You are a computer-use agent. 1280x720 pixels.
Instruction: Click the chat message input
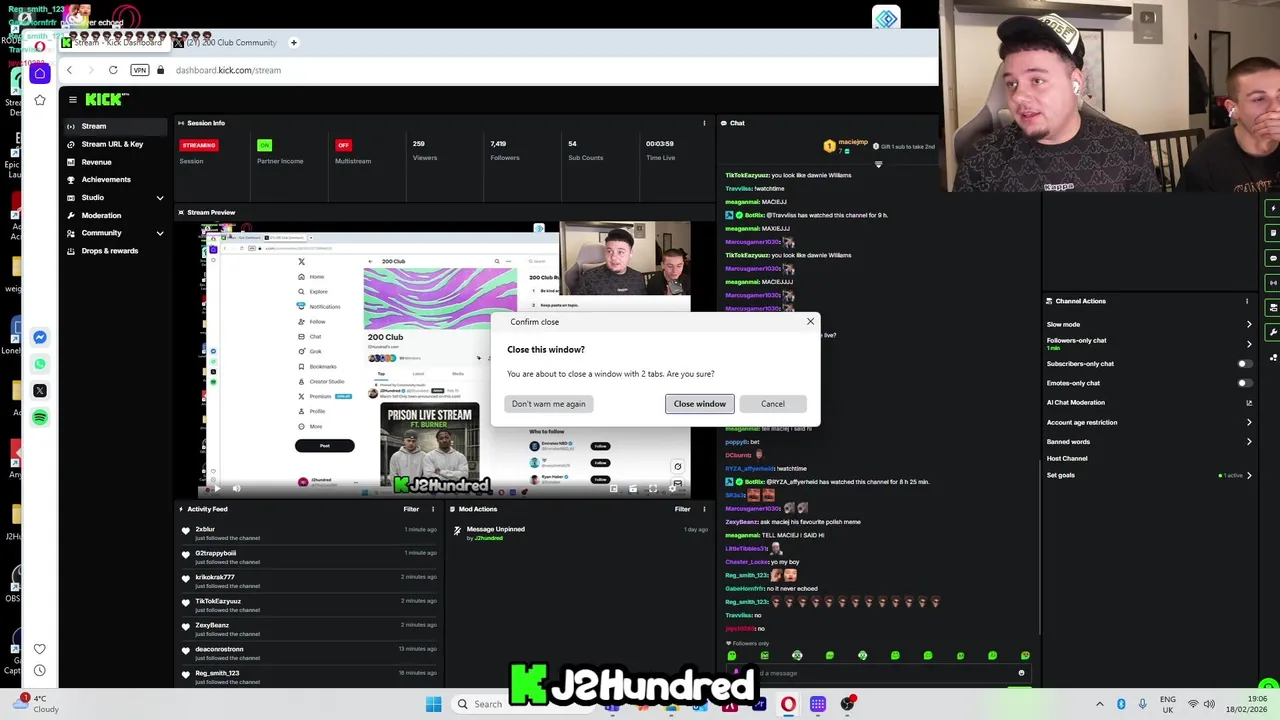pyautogui.click(x=880, y=673)
